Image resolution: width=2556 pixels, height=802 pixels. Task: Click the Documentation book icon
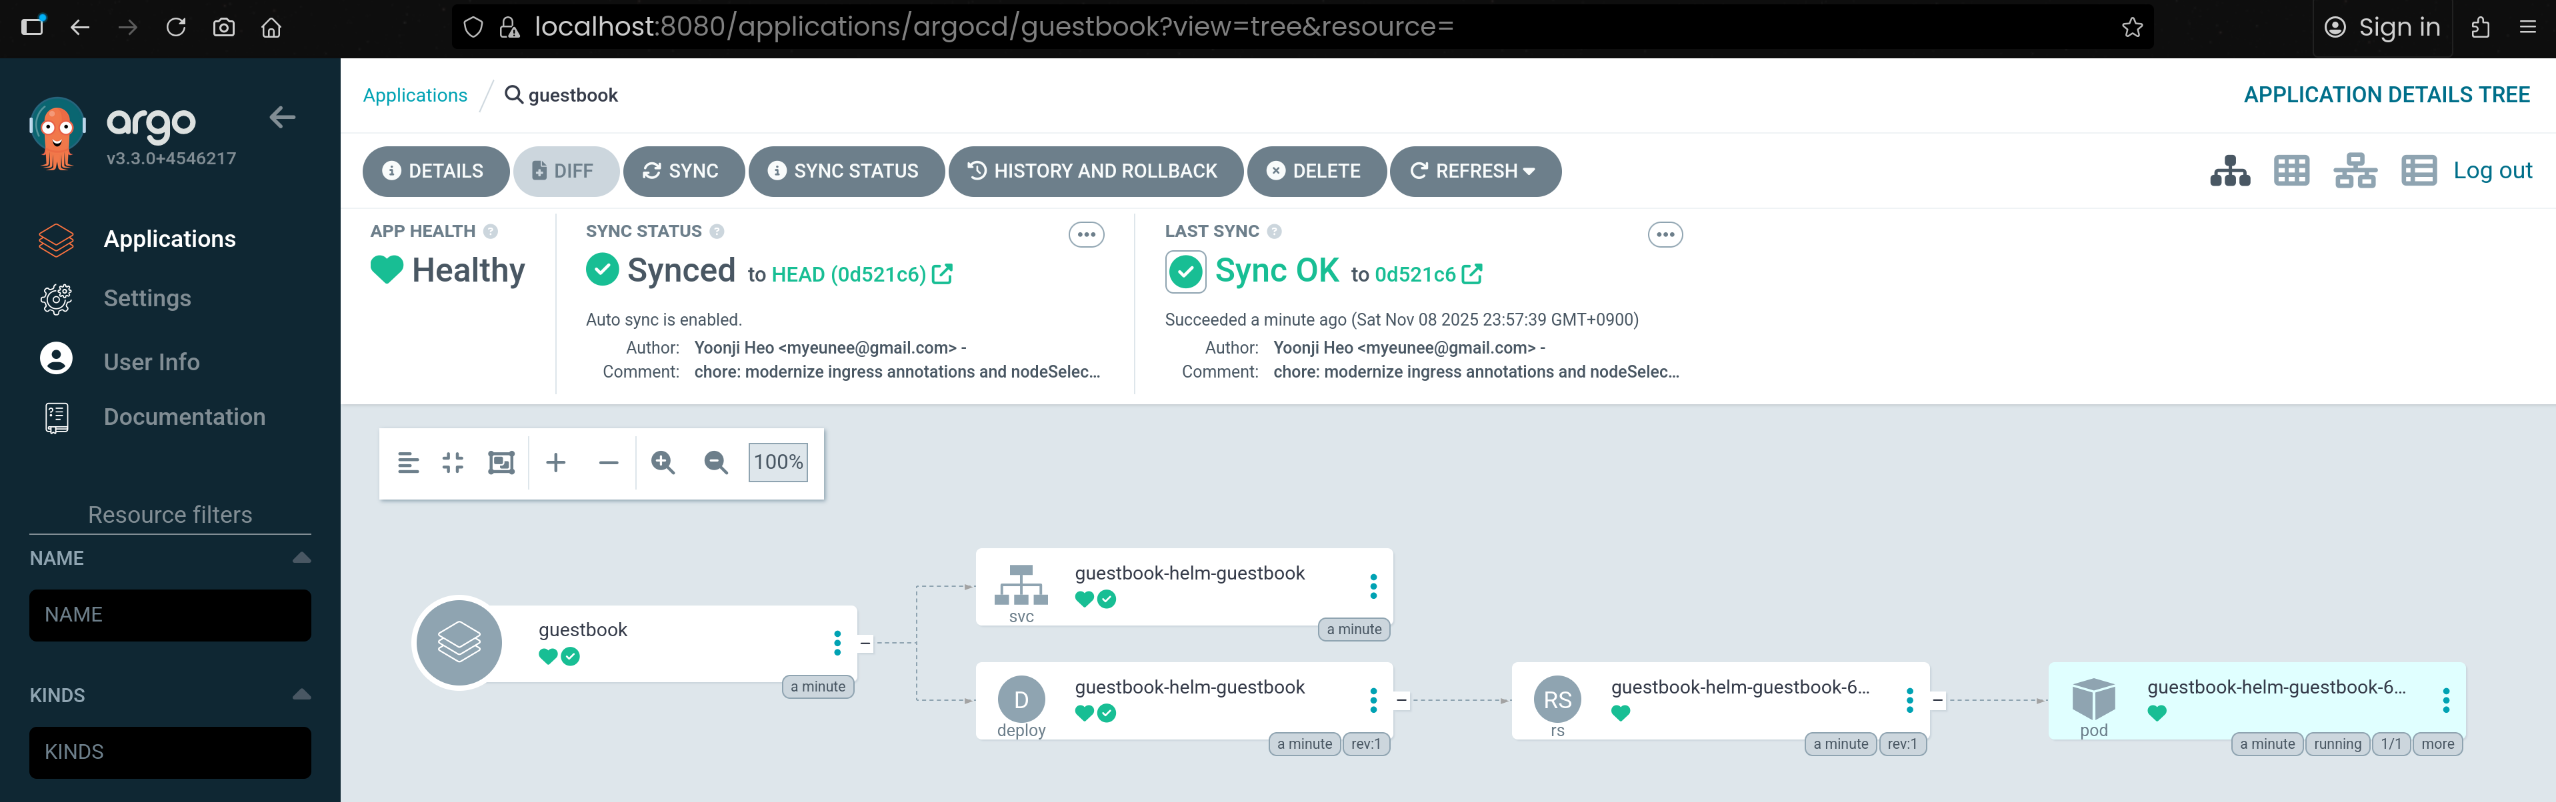[56, 418]
